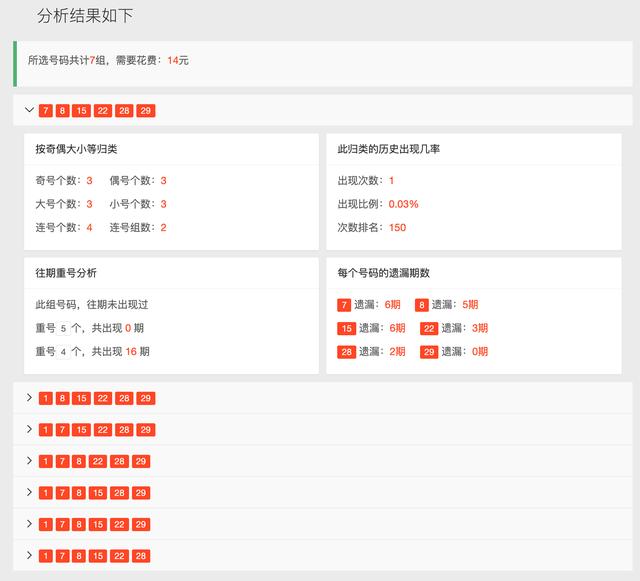Click the 出现比例 value 0.03%

403,204
